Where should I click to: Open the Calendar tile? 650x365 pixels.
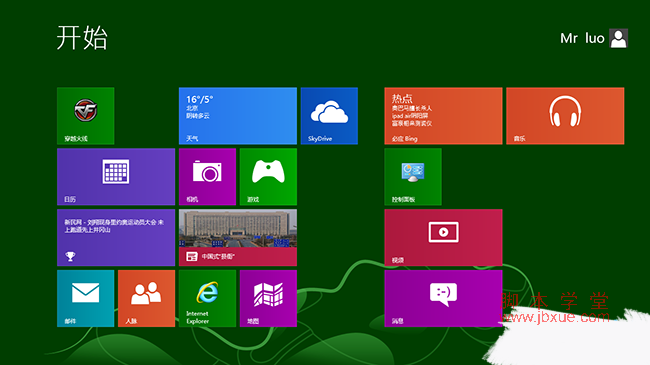(116, 177)
